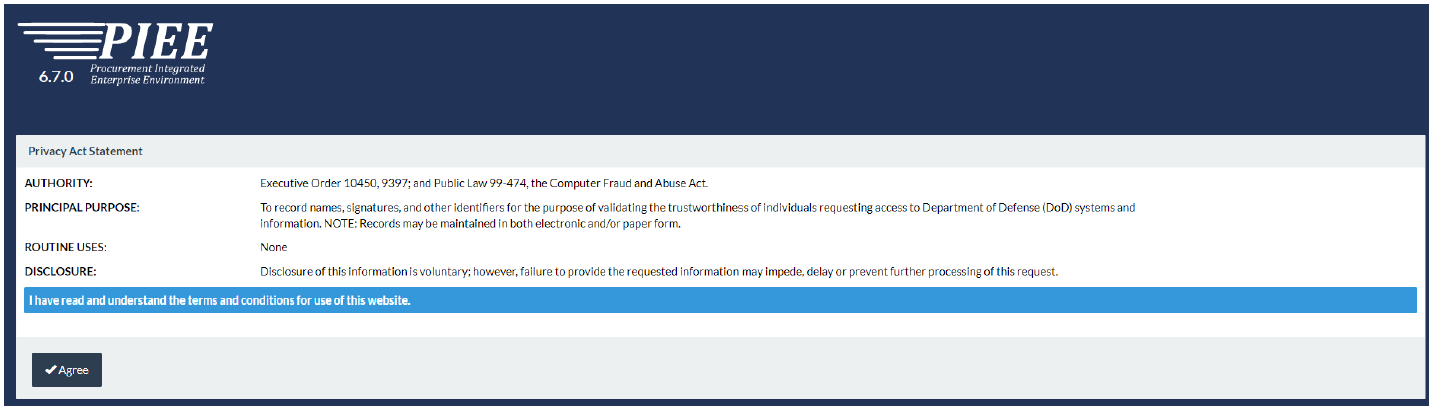Click the blue terms and conditions banner
Viewport: 1431px width, 411px height.
click(x=720, y=300)
